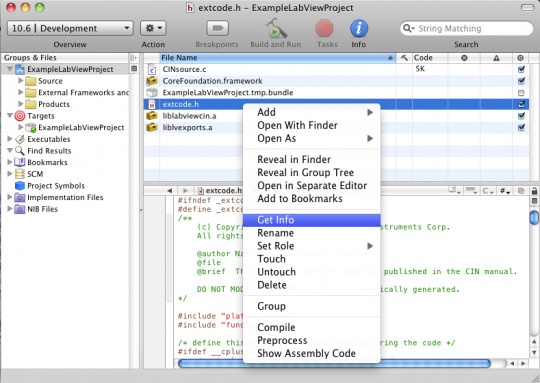This screenshot has height=383, width=540.
Task: Click the CoreFoundation.framework toolbox icon
Action: point(152,81)
